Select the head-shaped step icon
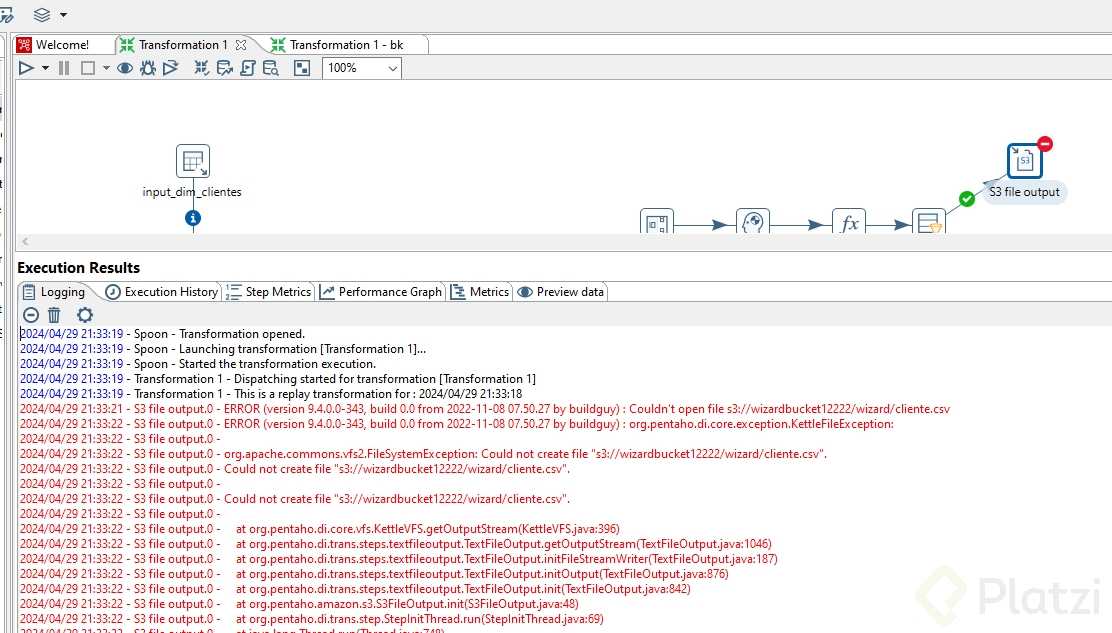Viewport: 1112px width, 633px height. (752, 222)
